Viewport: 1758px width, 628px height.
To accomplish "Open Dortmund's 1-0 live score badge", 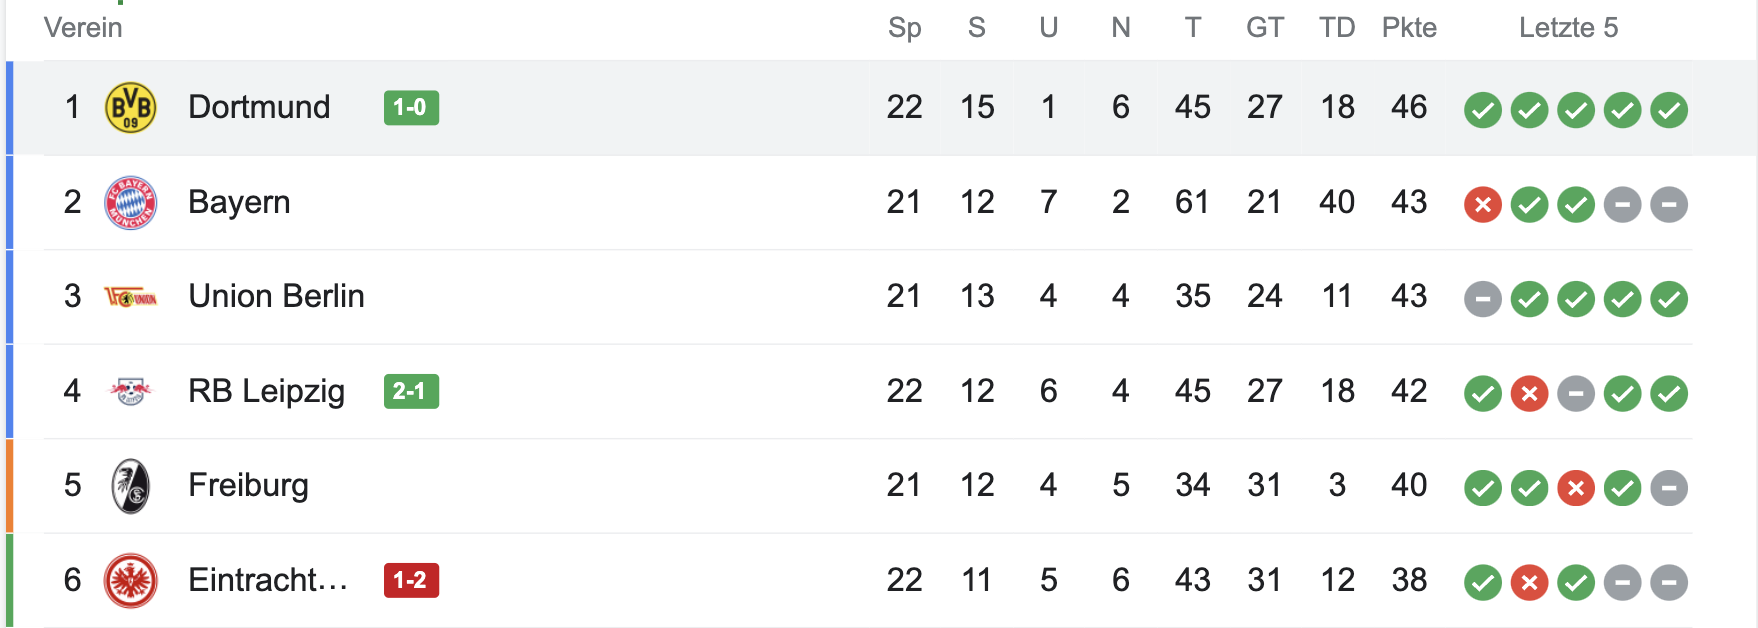I will (411, 108).
